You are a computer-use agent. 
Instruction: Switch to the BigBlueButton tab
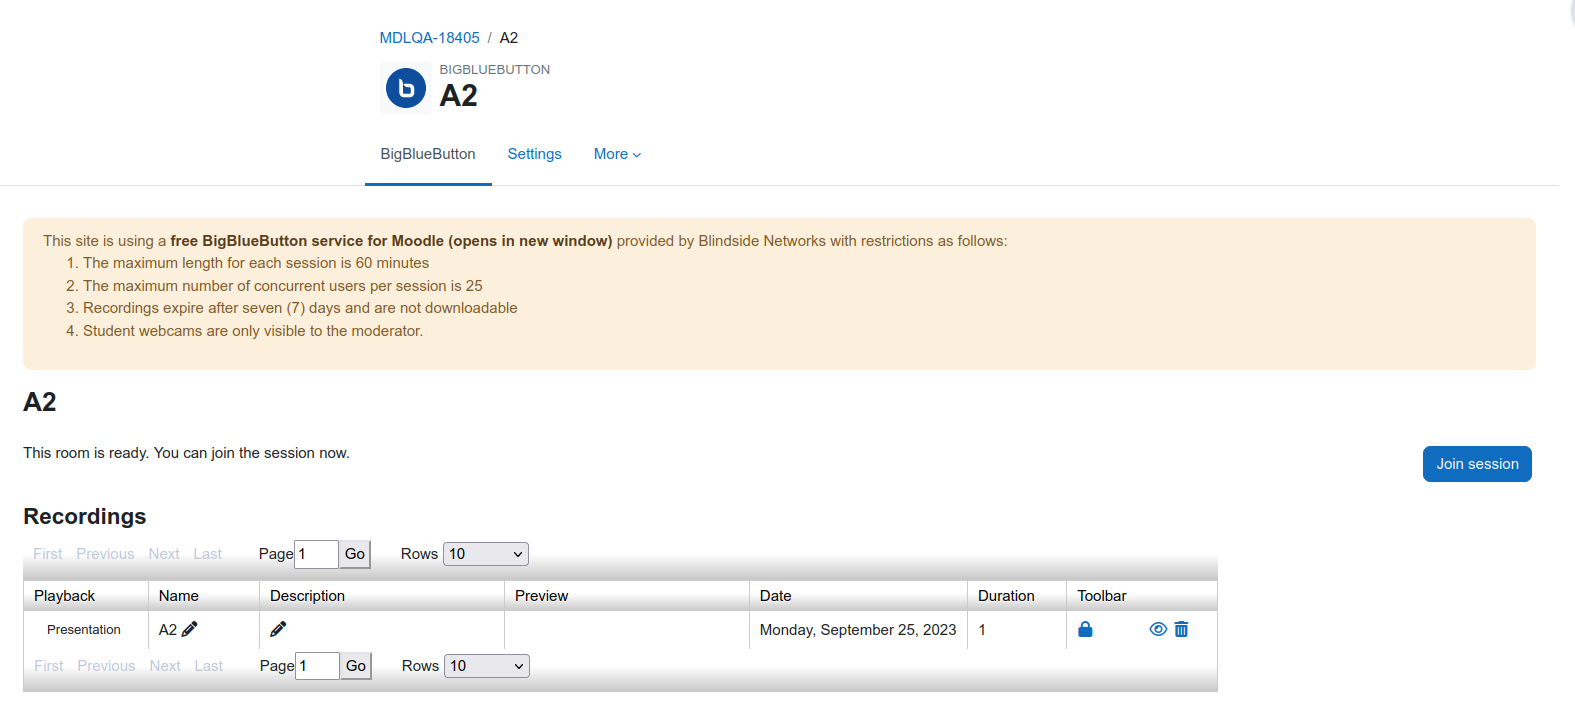[428, 154]
